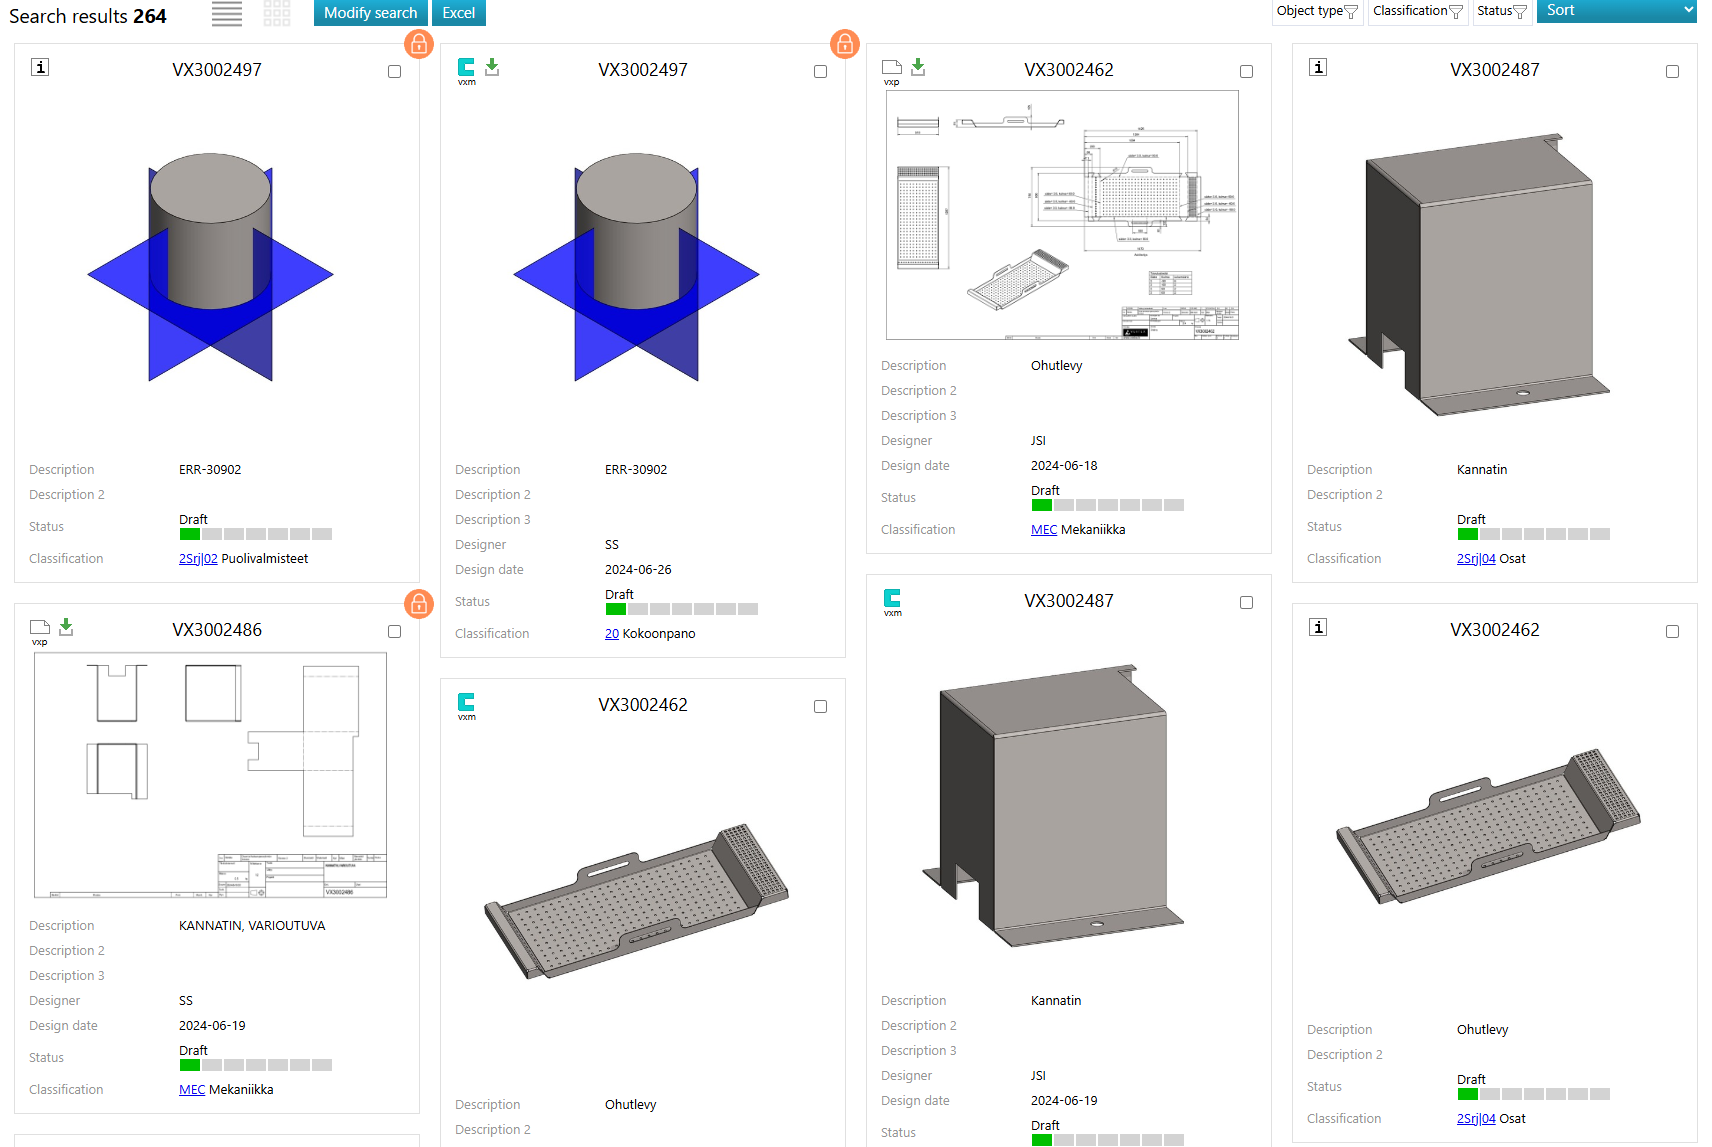
Task: Export the results with the Excel button
Action: [459, 13]
